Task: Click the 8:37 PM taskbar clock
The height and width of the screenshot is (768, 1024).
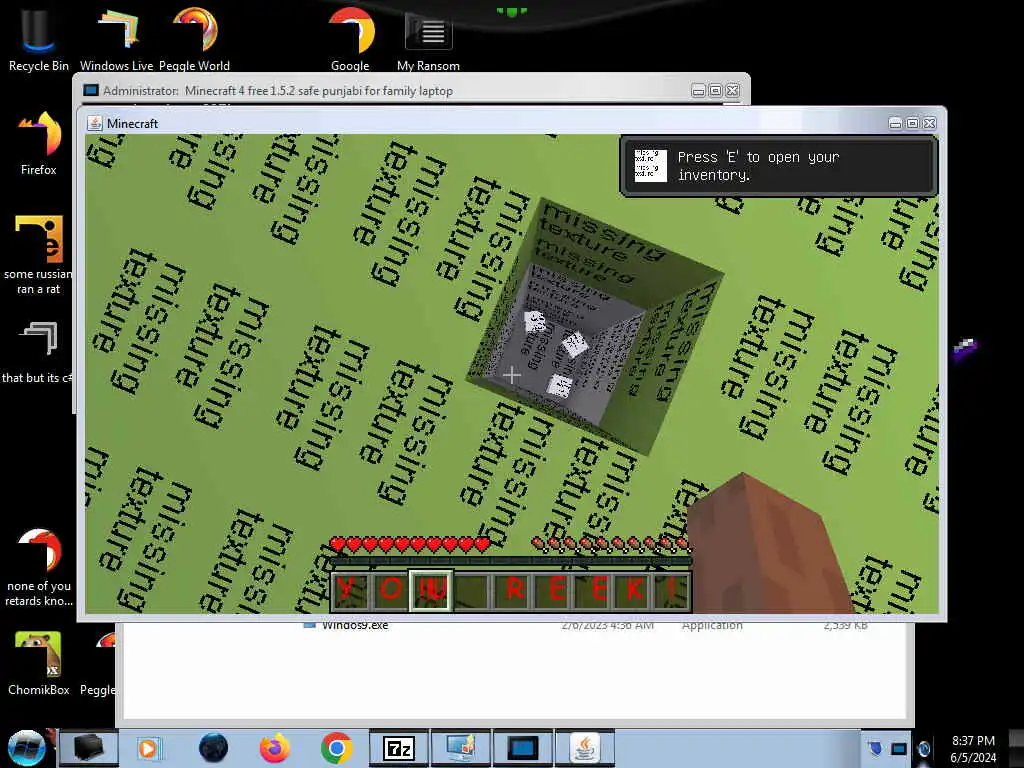Action: click(x=973, y=741)
